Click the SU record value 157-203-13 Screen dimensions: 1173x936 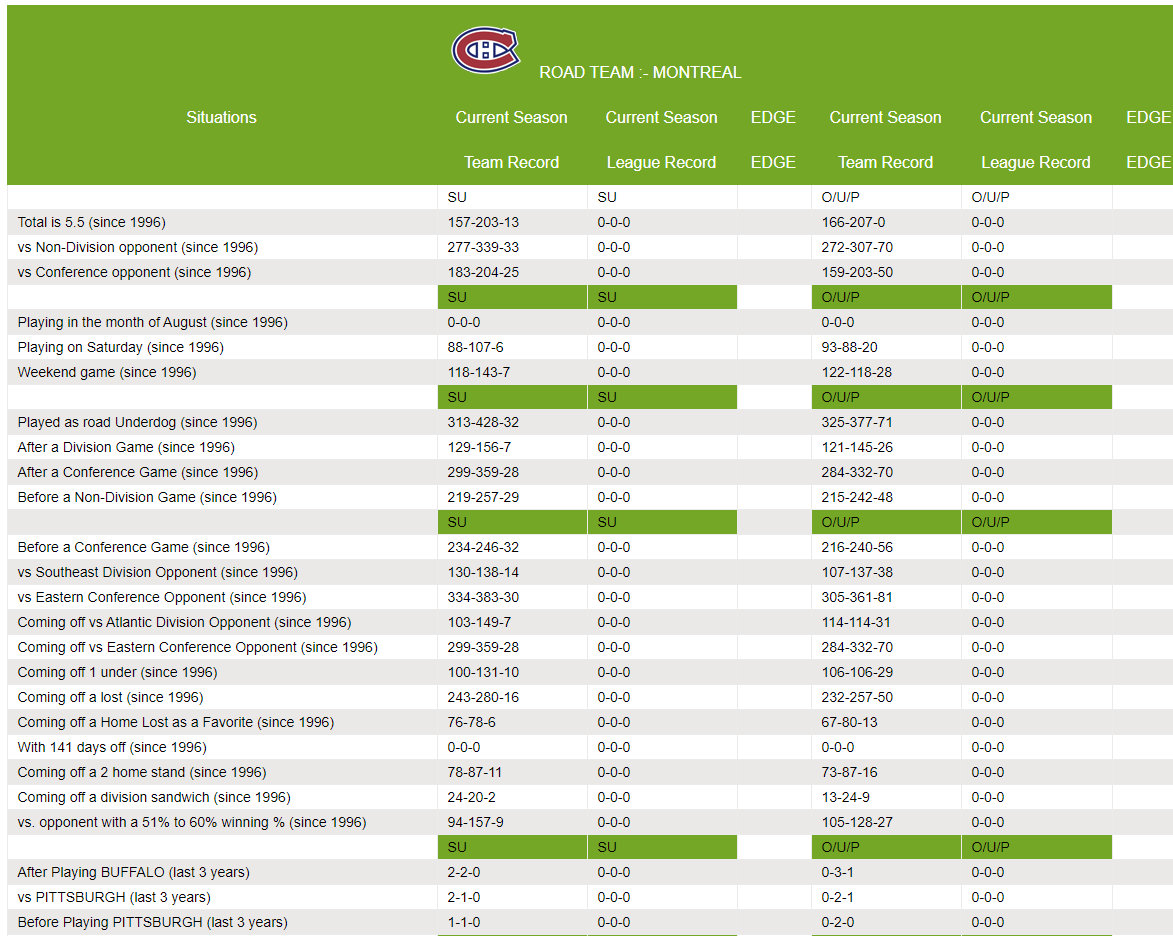pos(483,222)
